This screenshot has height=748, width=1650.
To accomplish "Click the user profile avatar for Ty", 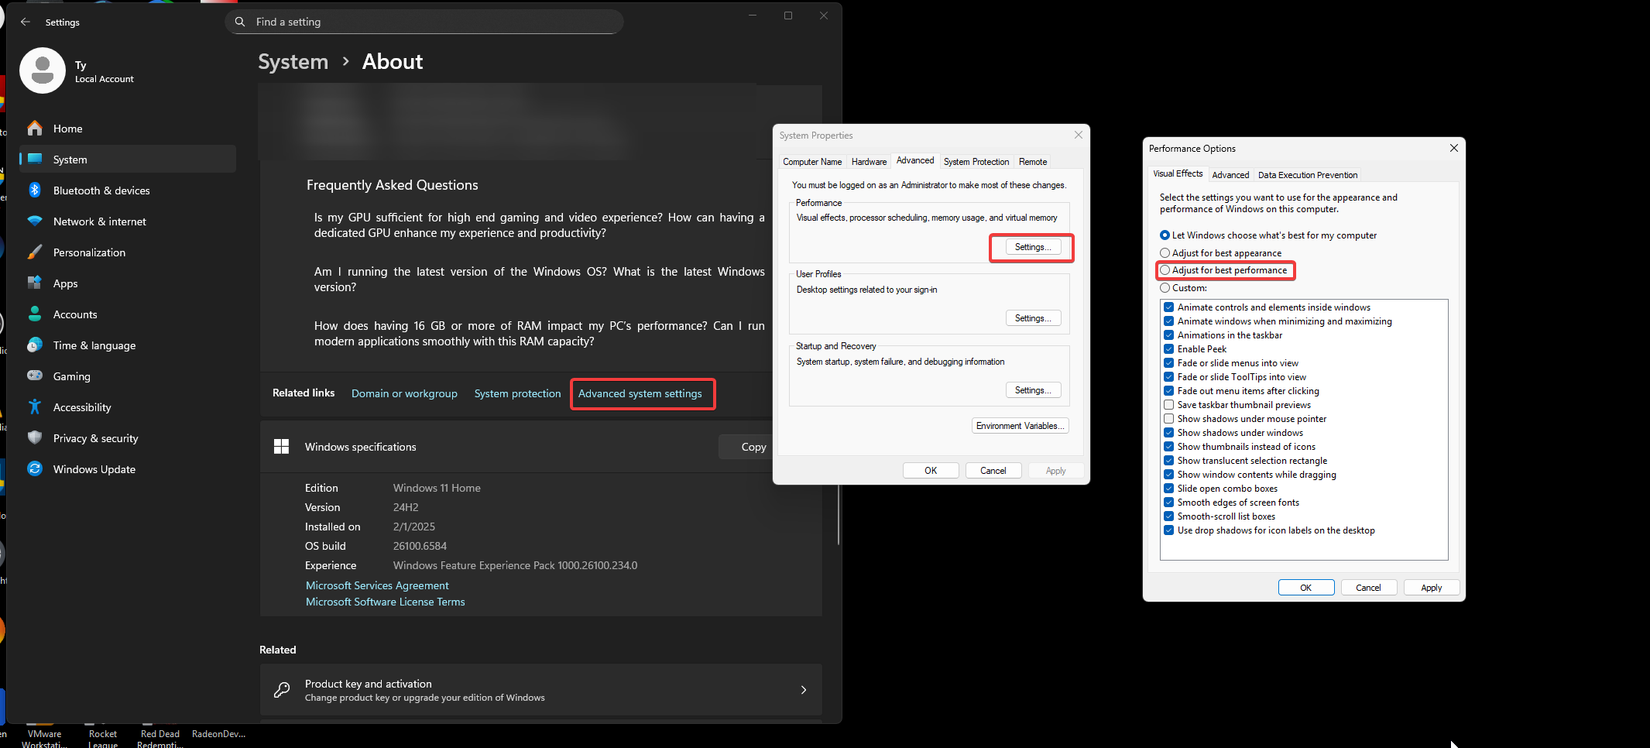I will point(42,70).
